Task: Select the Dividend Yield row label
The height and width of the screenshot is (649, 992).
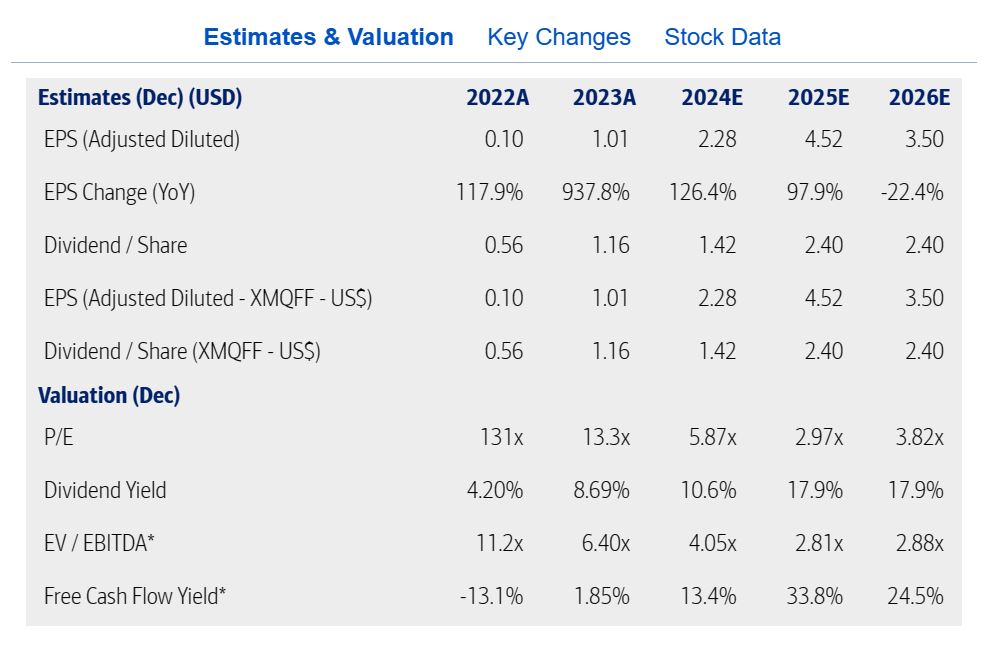Action: click(x=105, y=490)
